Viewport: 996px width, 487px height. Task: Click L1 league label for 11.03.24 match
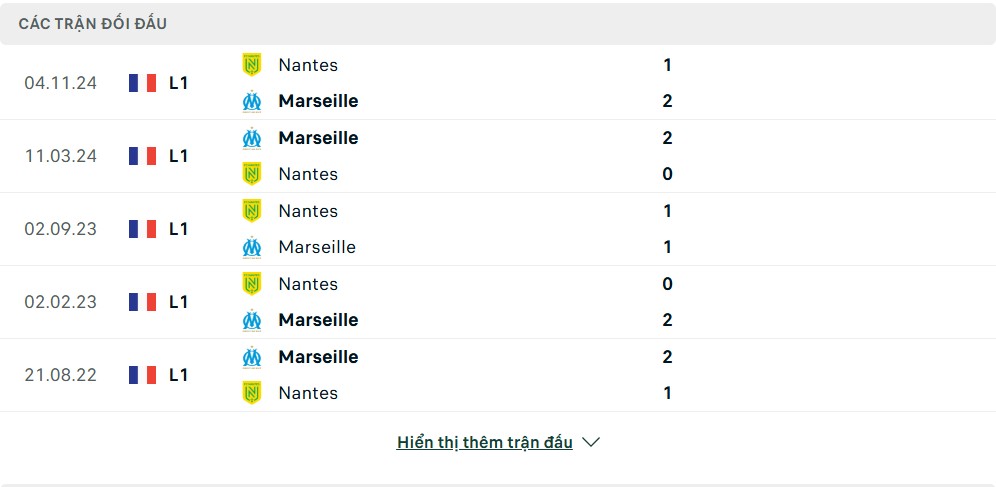178,156
